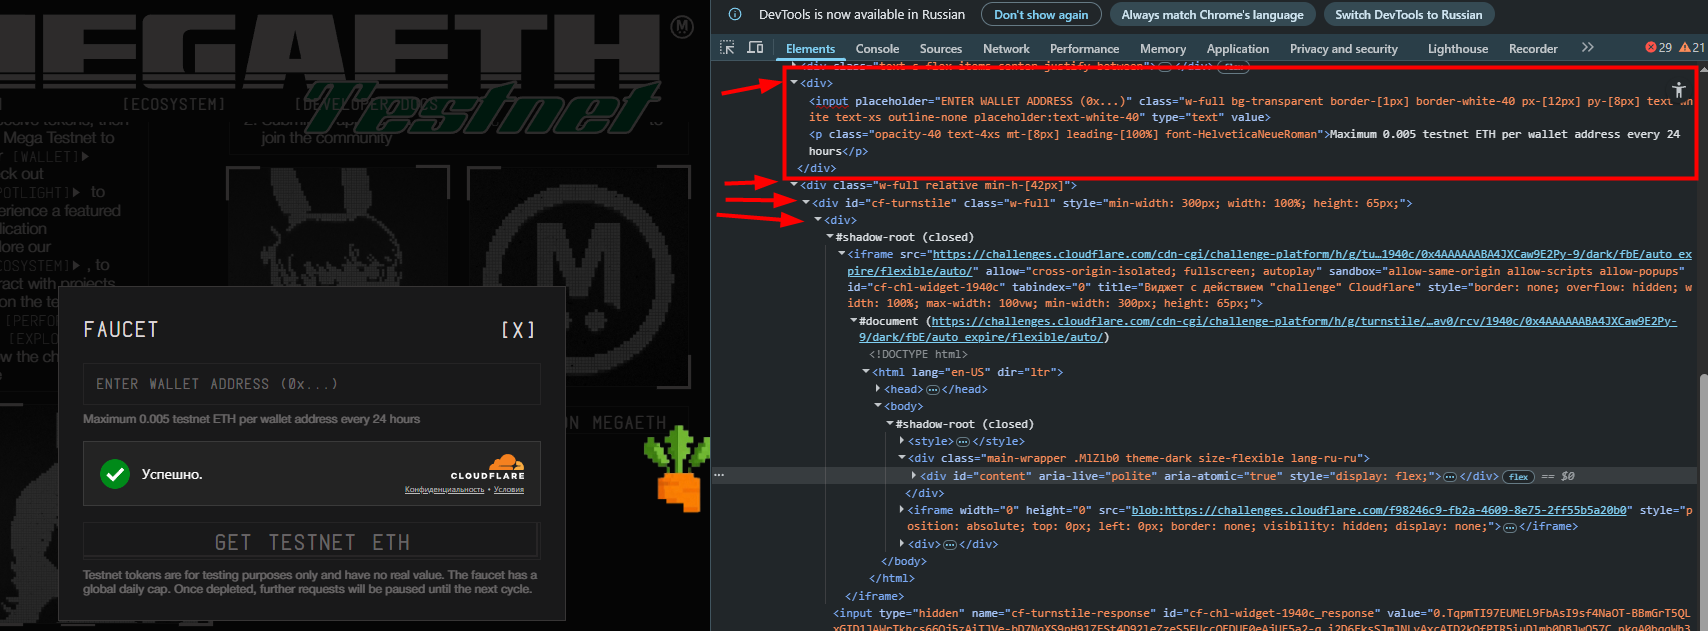The image size is (1708, 631).
Task: Select the cf-turnstile-response hidden input line
Action: [1262, 620]
